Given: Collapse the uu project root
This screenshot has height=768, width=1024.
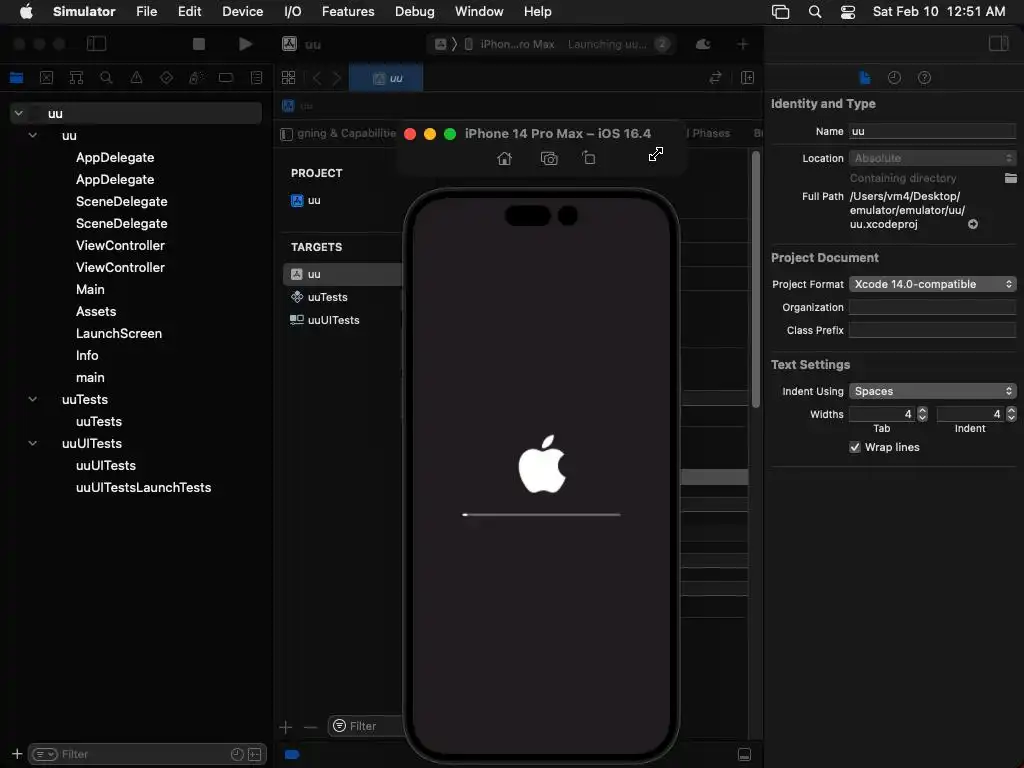Looking at the screenshot, I should pos(19,113).
